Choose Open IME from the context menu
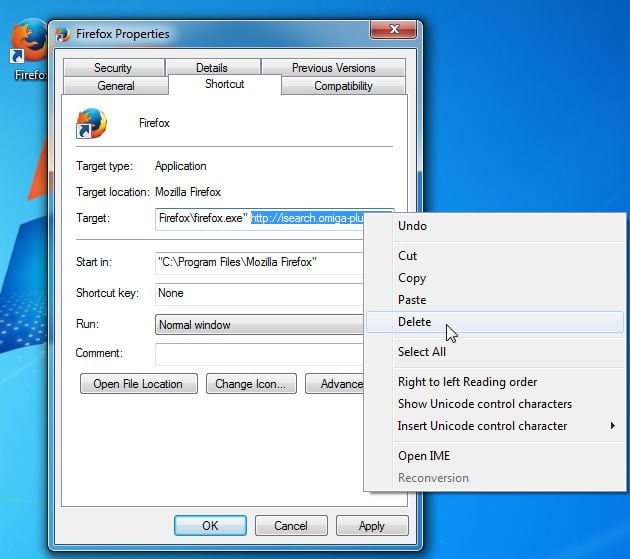The width and height of the screenshot is (630, 559). click(495, 456)
